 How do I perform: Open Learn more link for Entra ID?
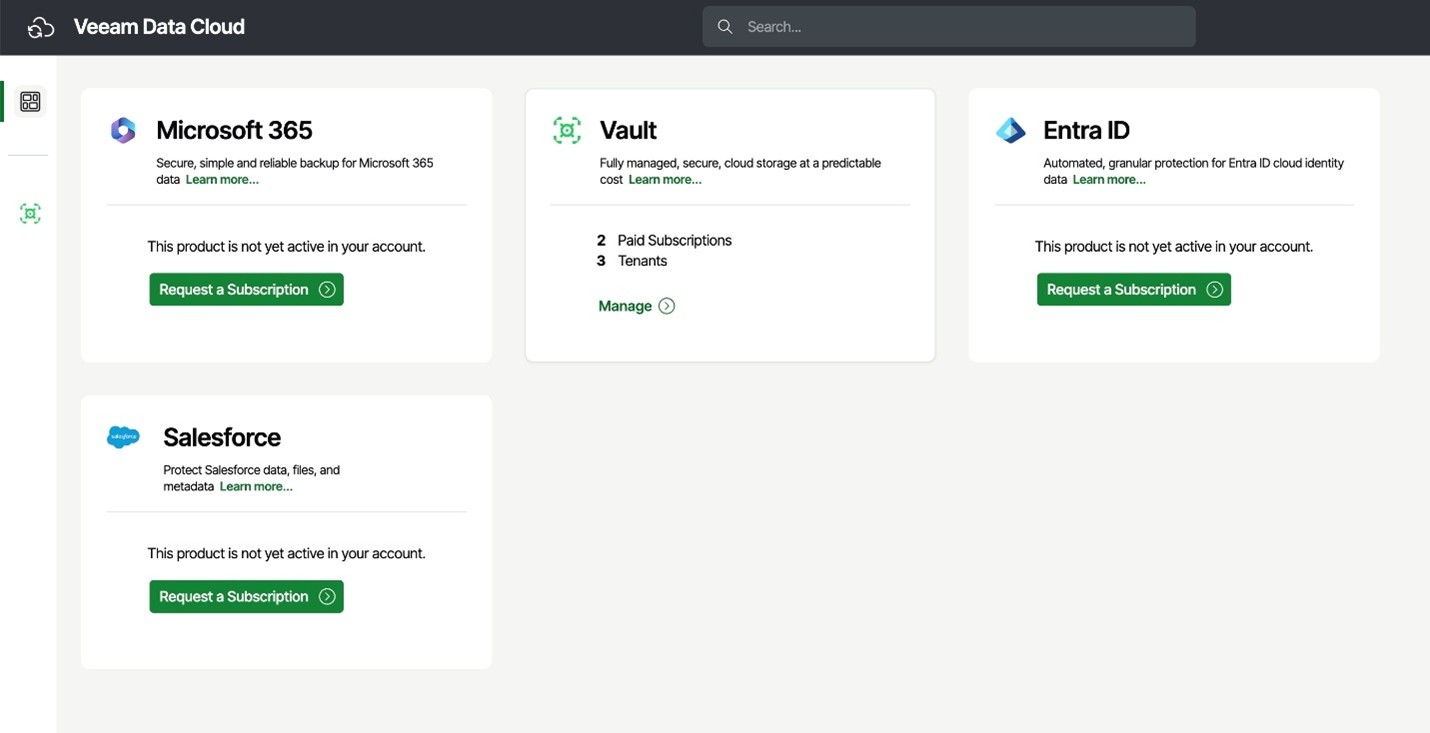[x=1109, y=180]
